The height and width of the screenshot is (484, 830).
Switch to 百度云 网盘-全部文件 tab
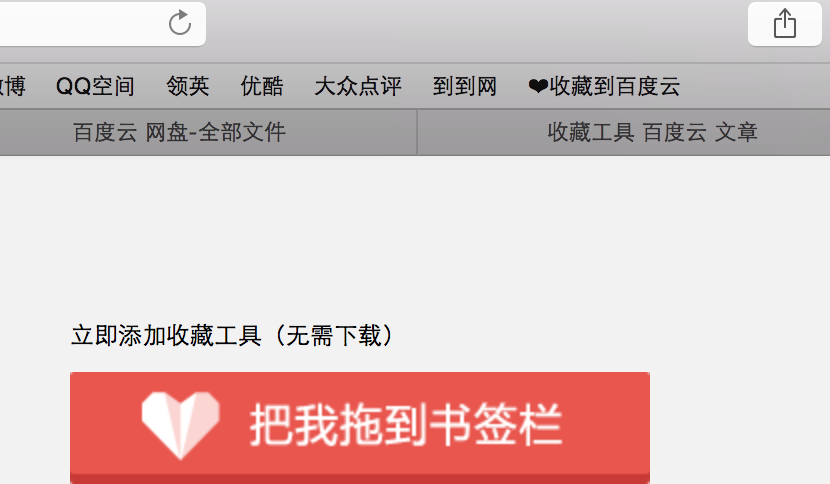click(x=209, y=132)
